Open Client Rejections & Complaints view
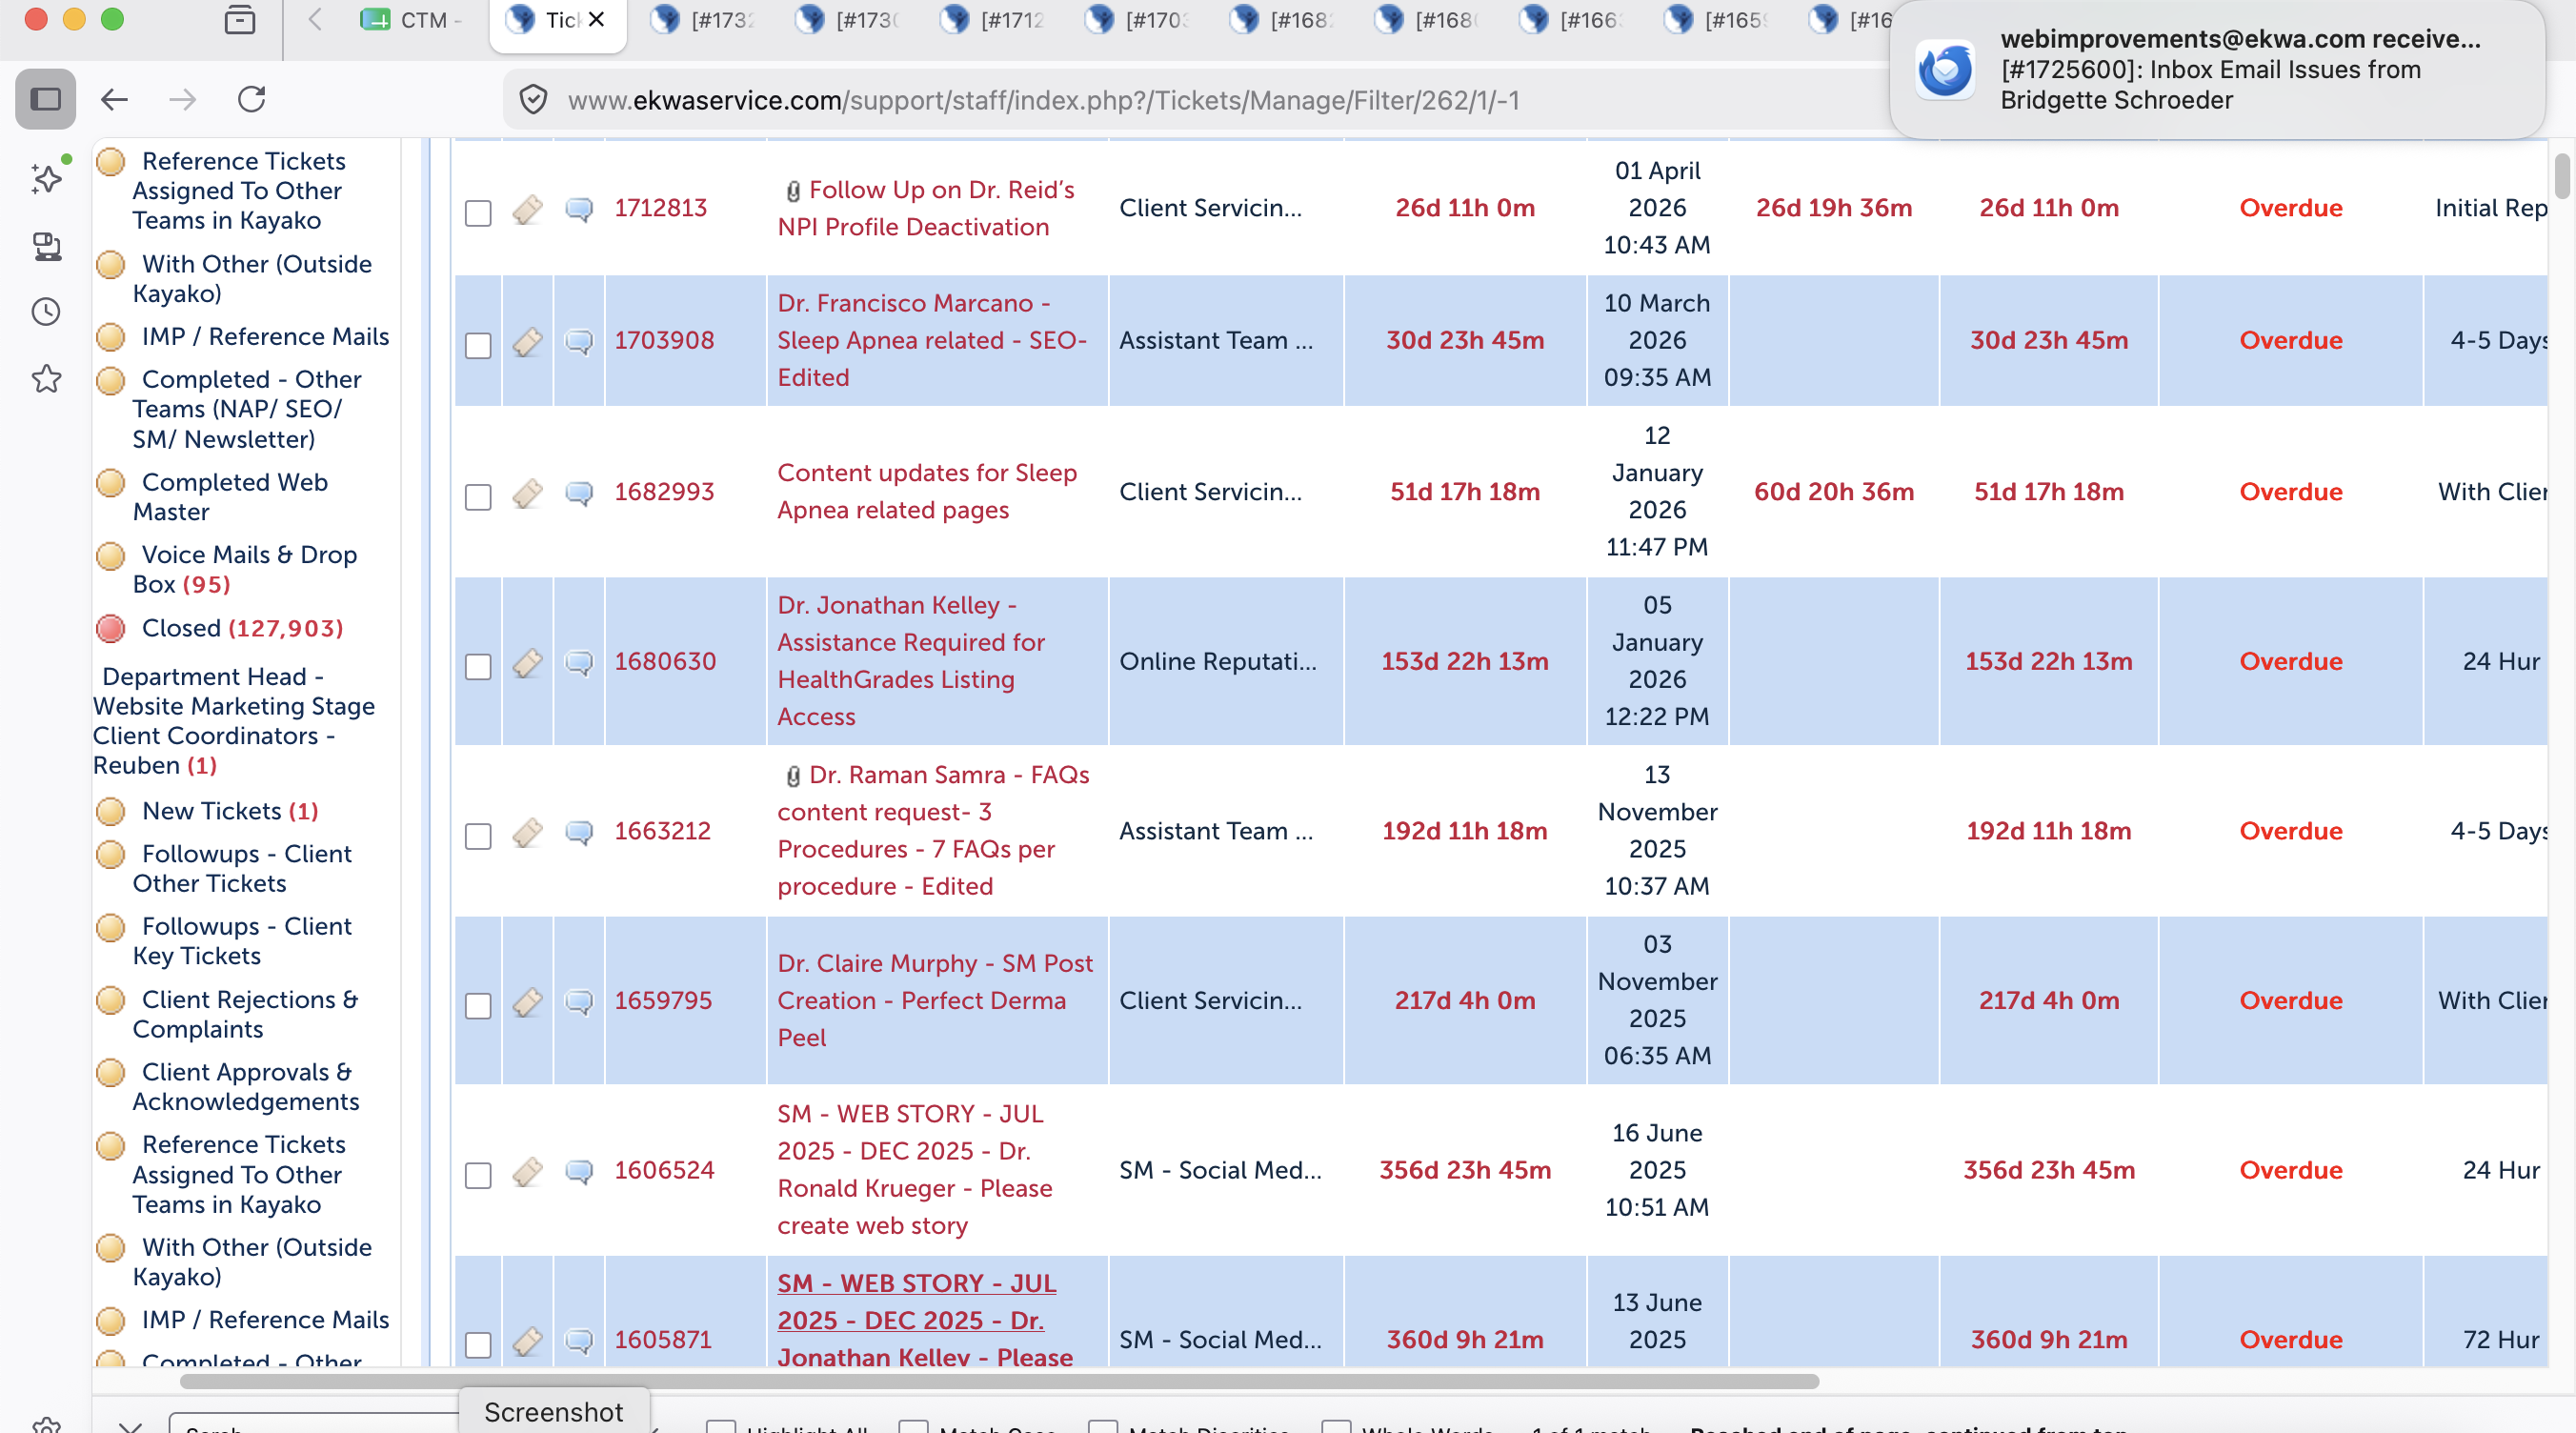Screen dimensions: 2576x1433 click(x=245, y=1014)
